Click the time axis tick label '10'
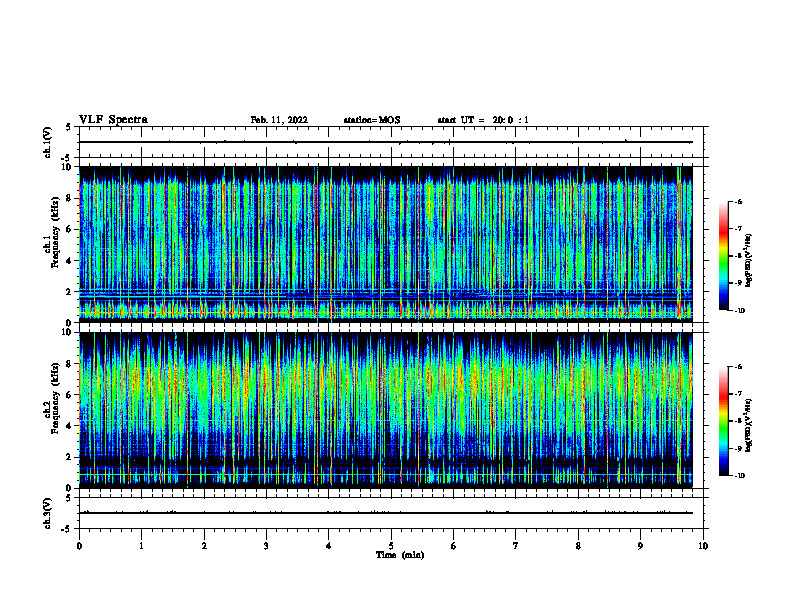The height and width of the screenshot is (612, 792). [x=703, y=546]
